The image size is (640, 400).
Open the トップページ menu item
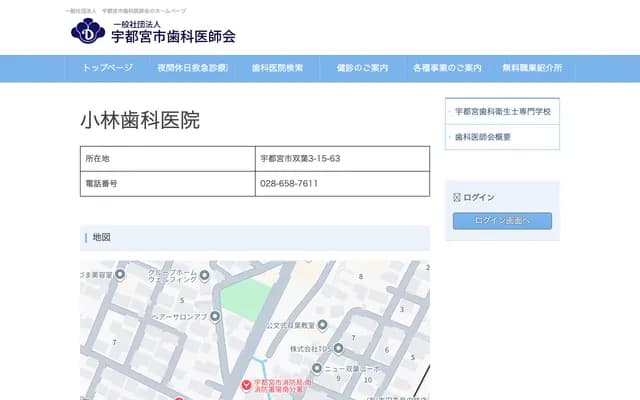click(107, 68)
